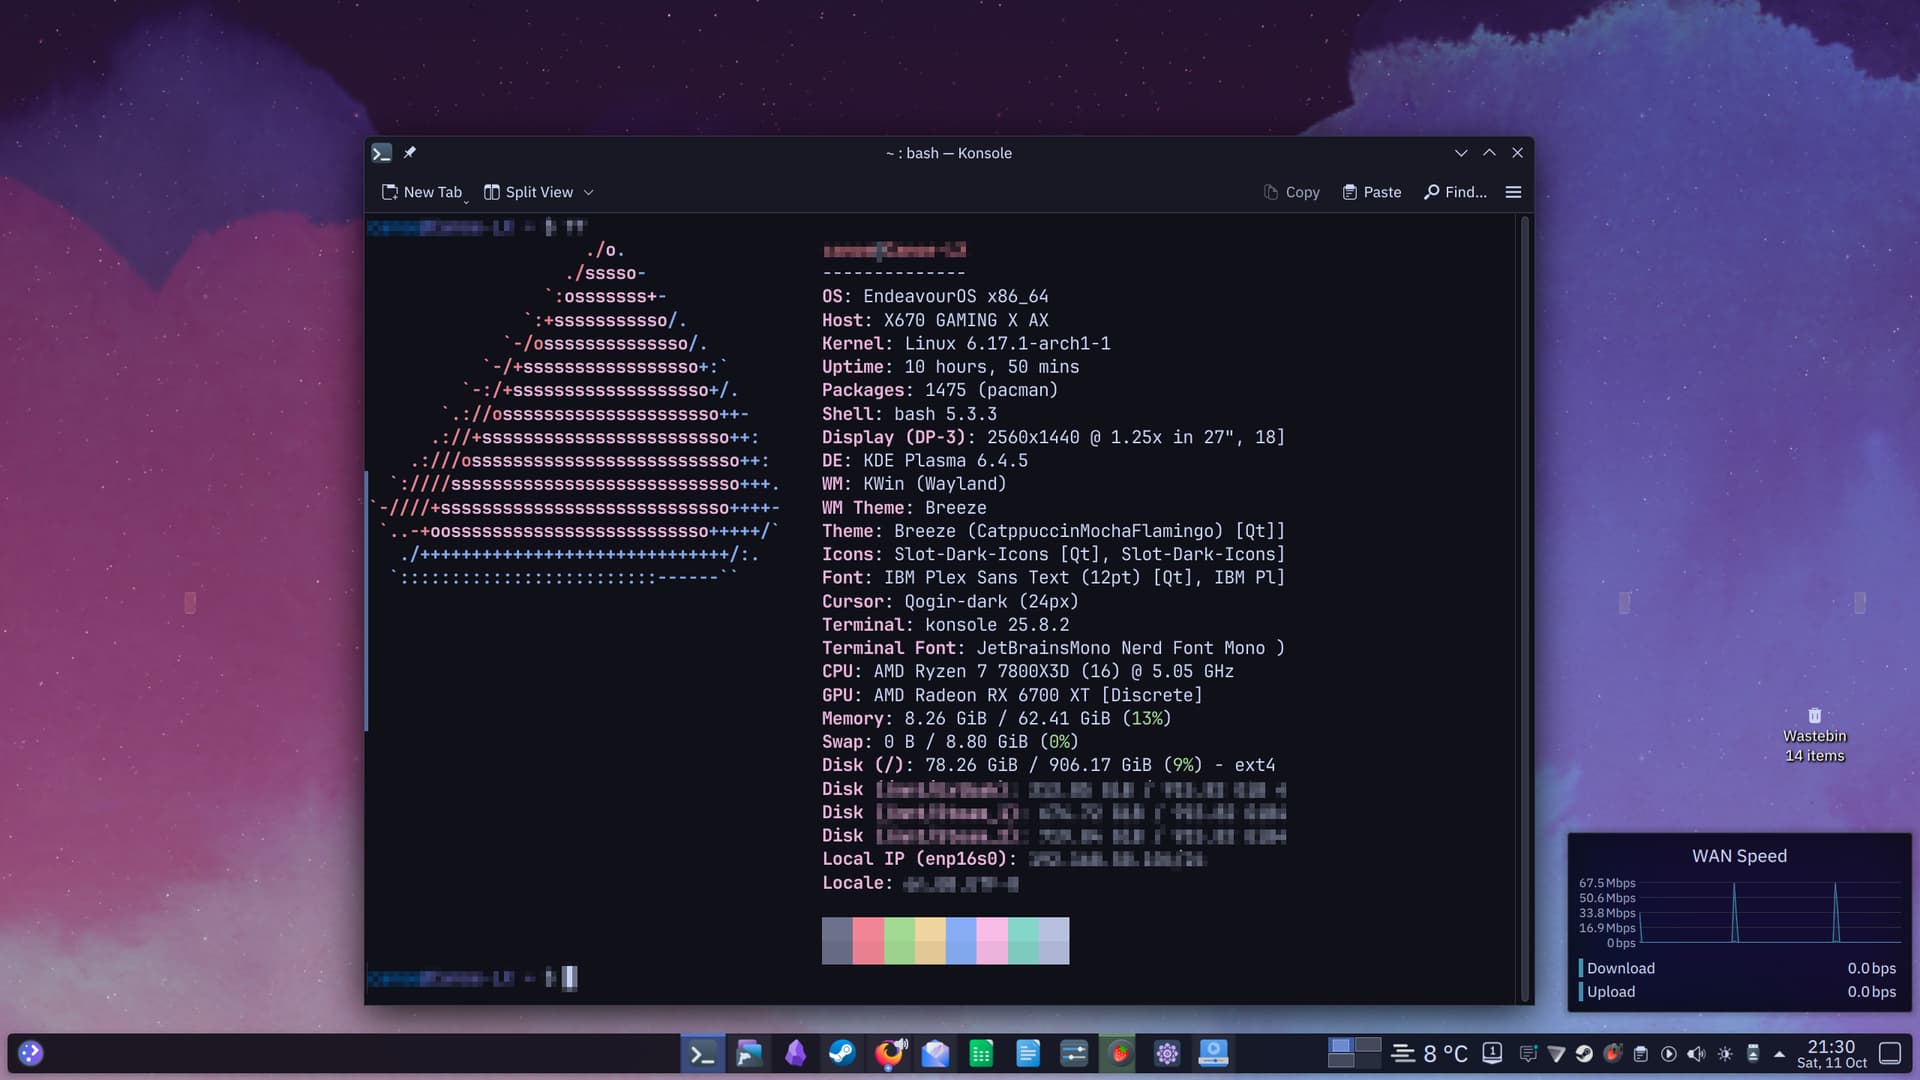The height and width of the screenshot is (1080, 1920).
Task: Open Find in Konsole toolbar
Action: (x=1455, y=192)
